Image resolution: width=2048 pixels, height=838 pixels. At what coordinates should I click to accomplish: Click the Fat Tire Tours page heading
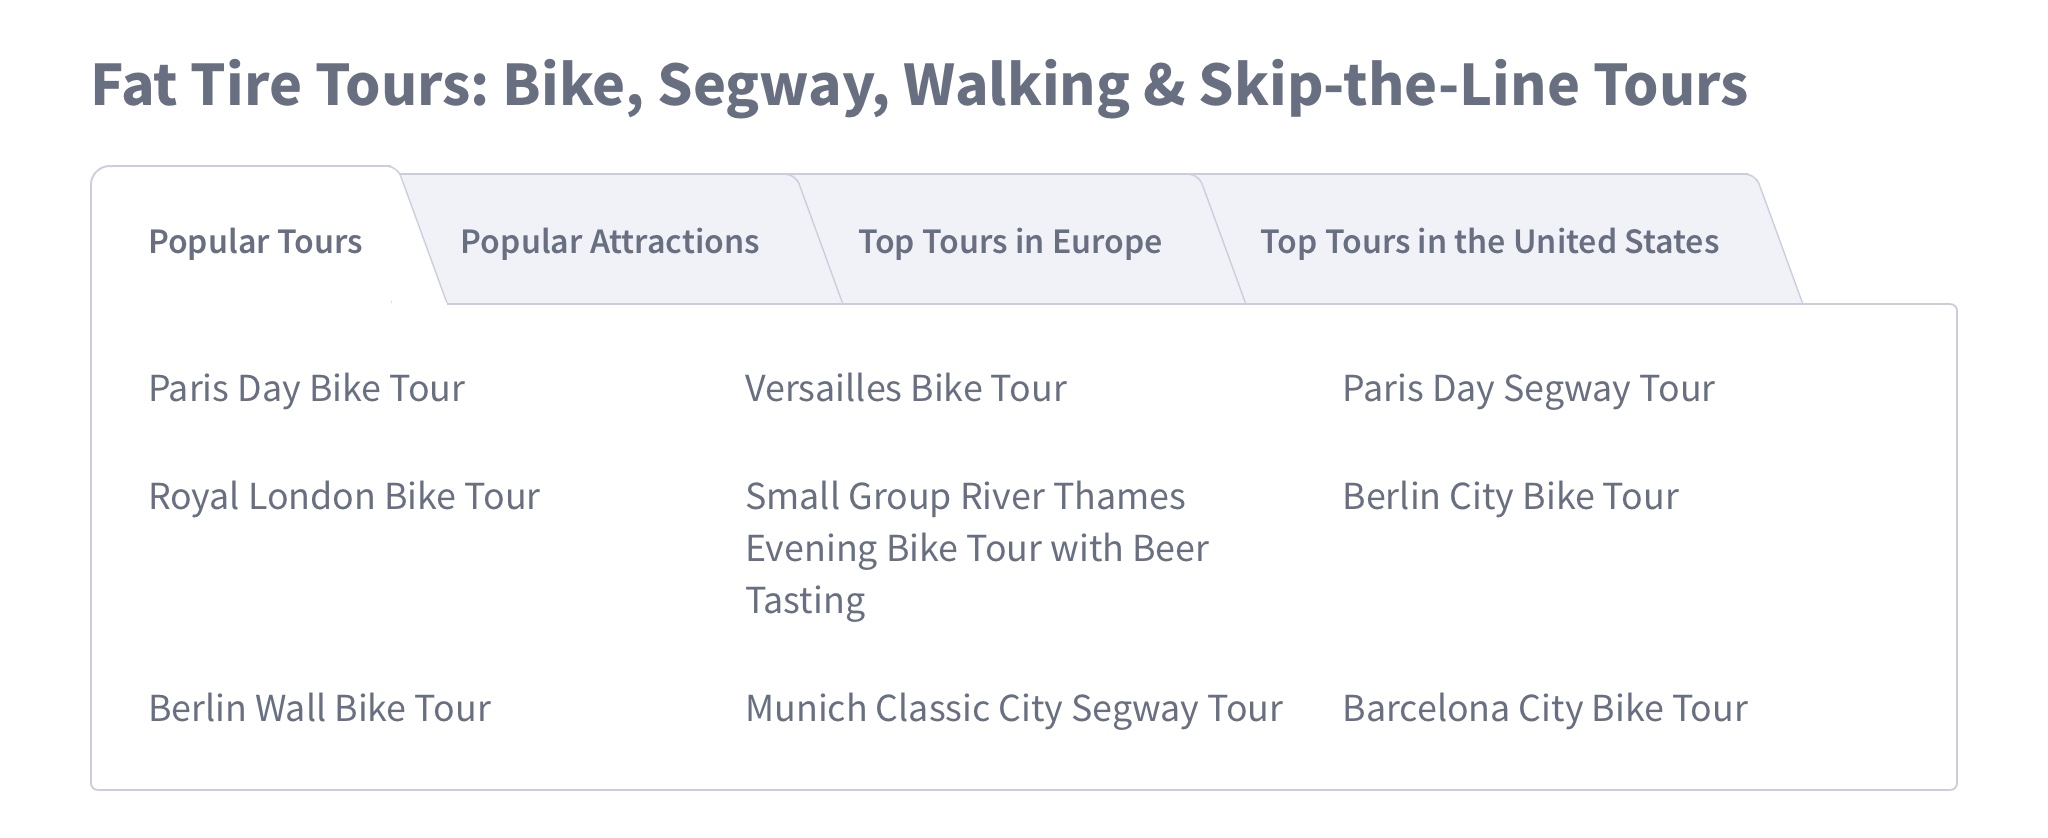918,84
